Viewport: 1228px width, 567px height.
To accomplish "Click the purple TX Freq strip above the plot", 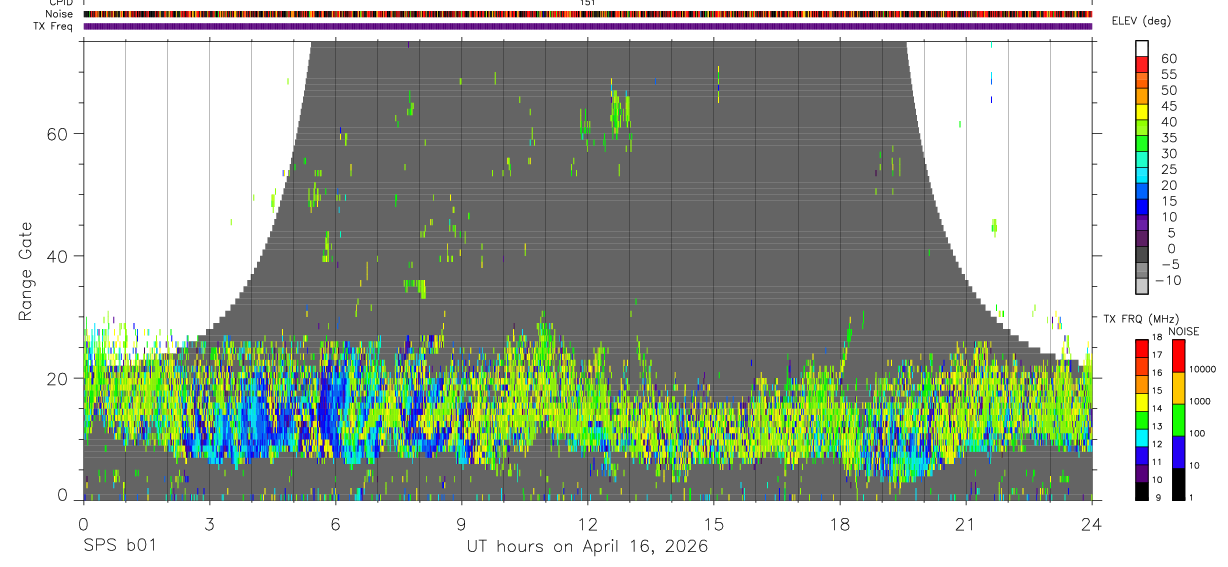I will [587, 26].
